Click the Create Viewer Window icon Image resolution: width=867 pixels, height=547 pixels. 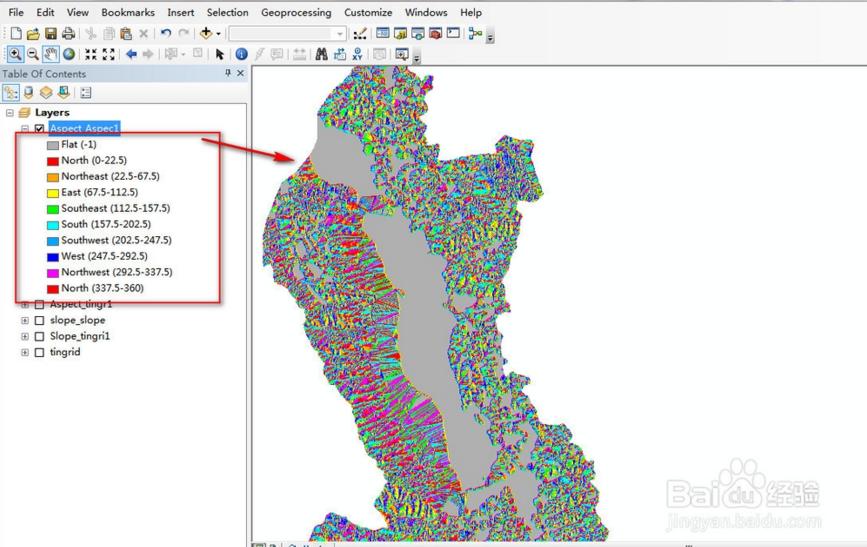pyautogui.click(x=402, y=54)
